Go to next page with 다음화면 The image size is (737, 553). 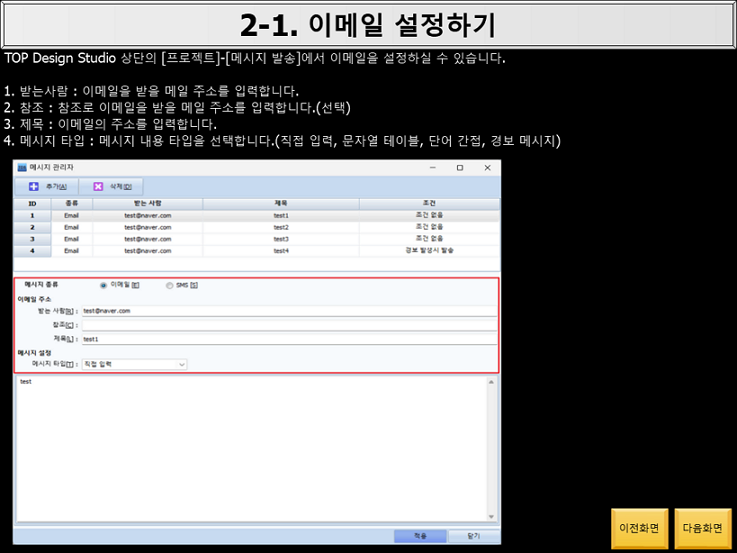pos(703,529)
